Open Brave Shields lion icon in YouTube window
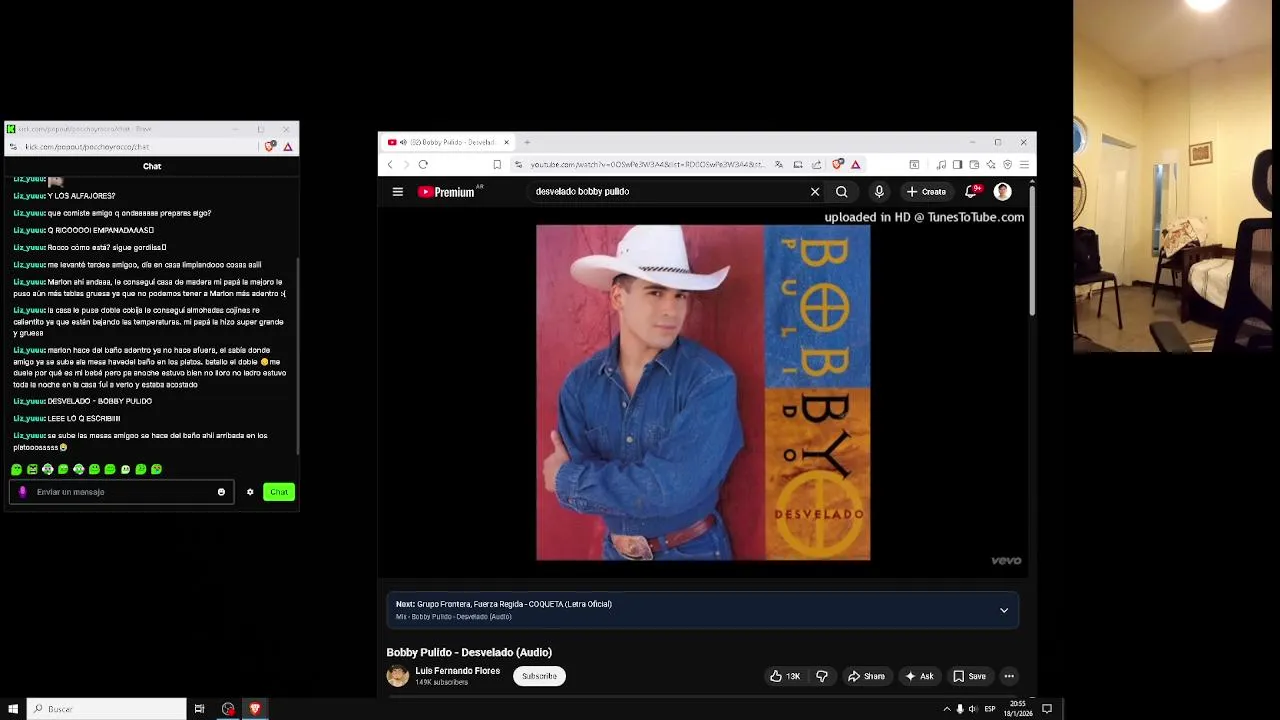 pos(838,165)
